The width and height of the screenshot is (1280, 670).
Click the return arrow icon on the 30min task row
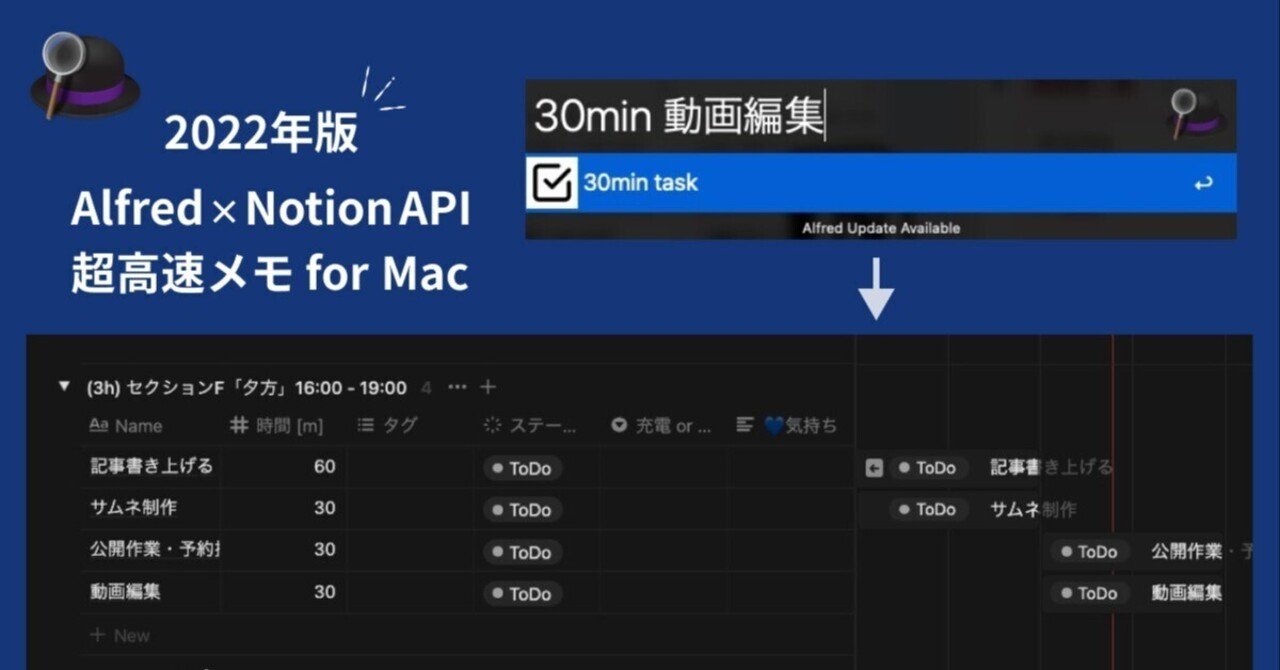click(x=1204, y=183)
